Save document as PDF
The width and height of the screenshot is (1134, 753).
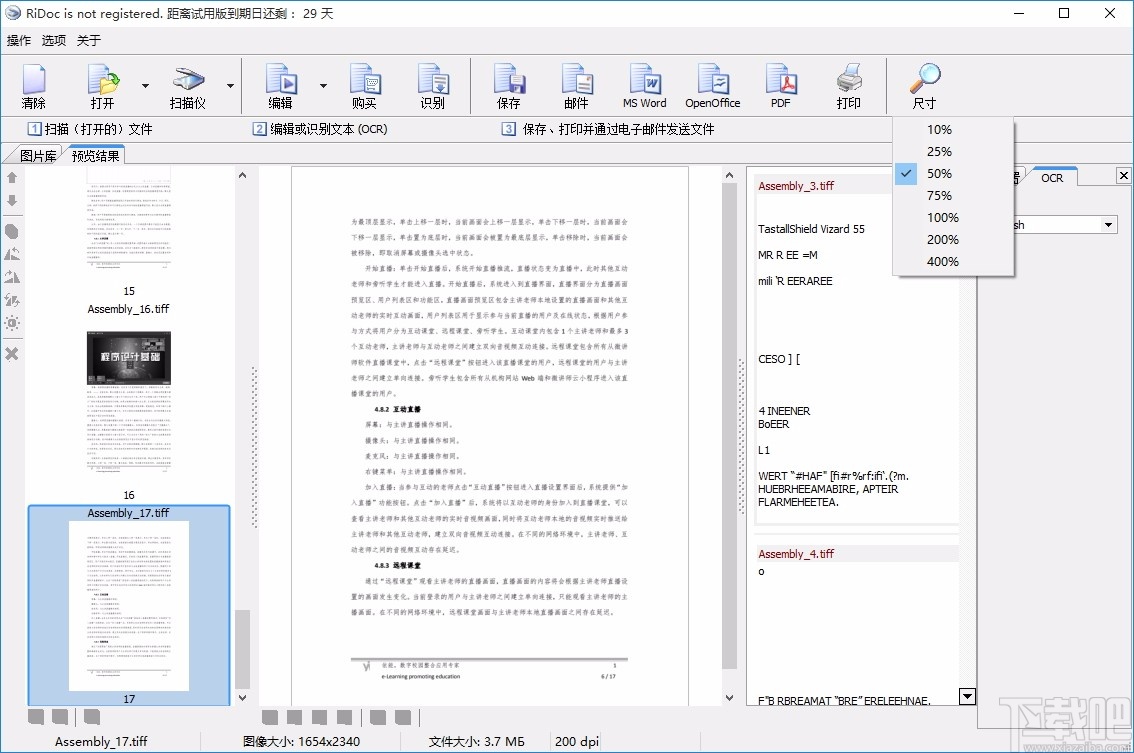point(780,86)
